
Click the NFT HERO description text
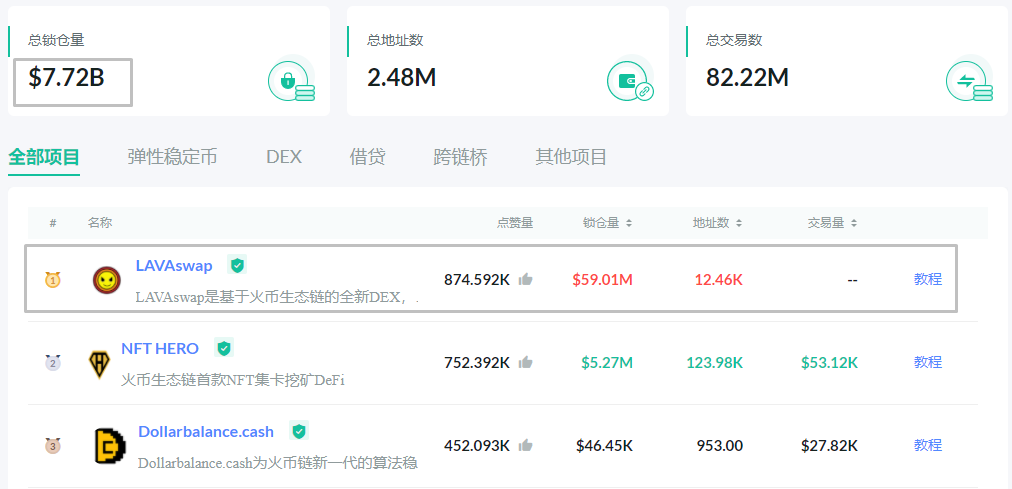pos(233,381)
